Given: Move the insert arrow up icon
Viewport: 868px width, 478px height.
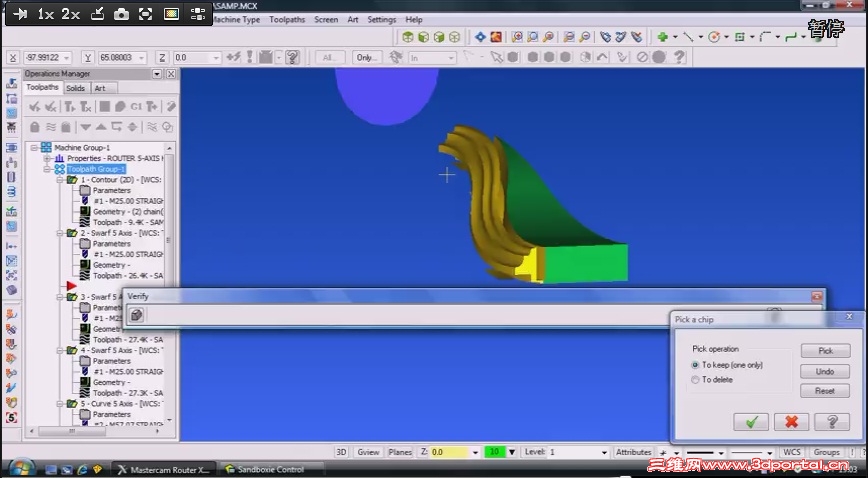Looking at the screenshot, I should click(x=101, y=127).
